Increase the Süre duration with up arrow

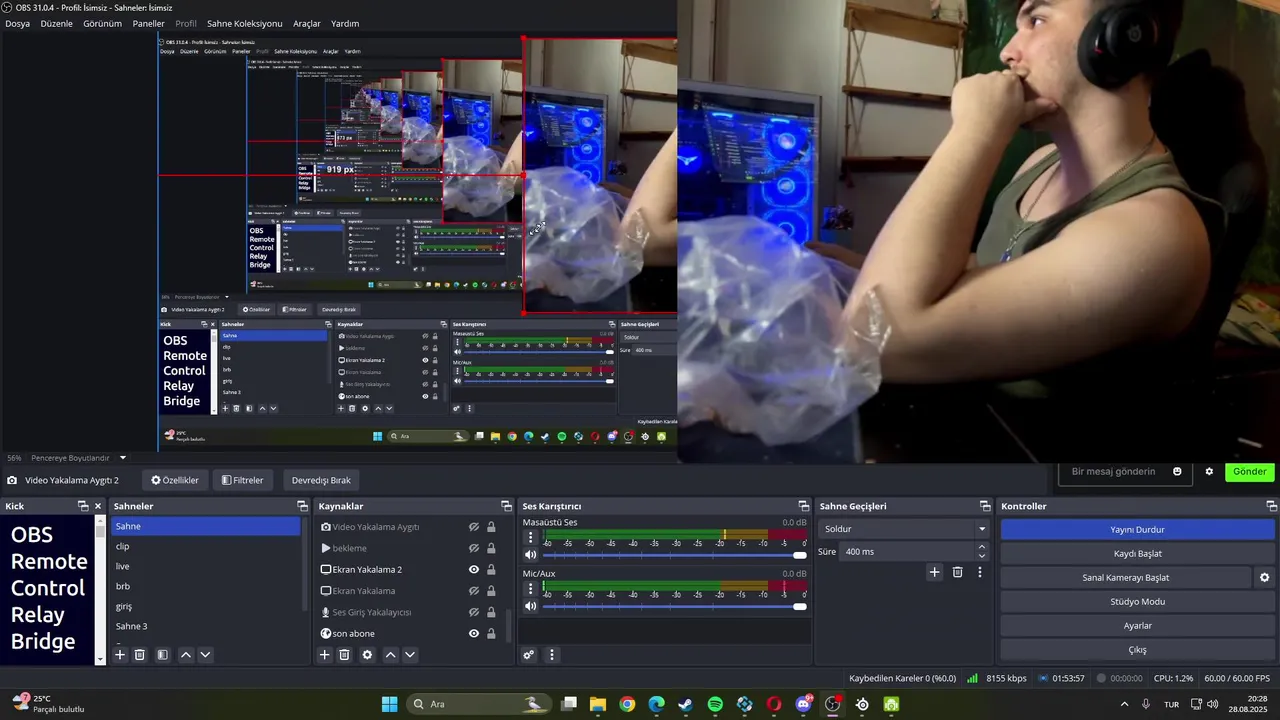(982, 547)
